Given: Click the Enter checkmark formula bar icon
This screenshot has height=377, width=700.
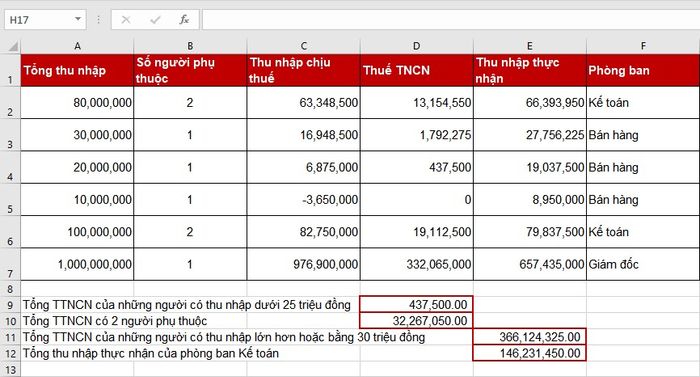Looking at the screenshot, I should [x=155, y=20].
